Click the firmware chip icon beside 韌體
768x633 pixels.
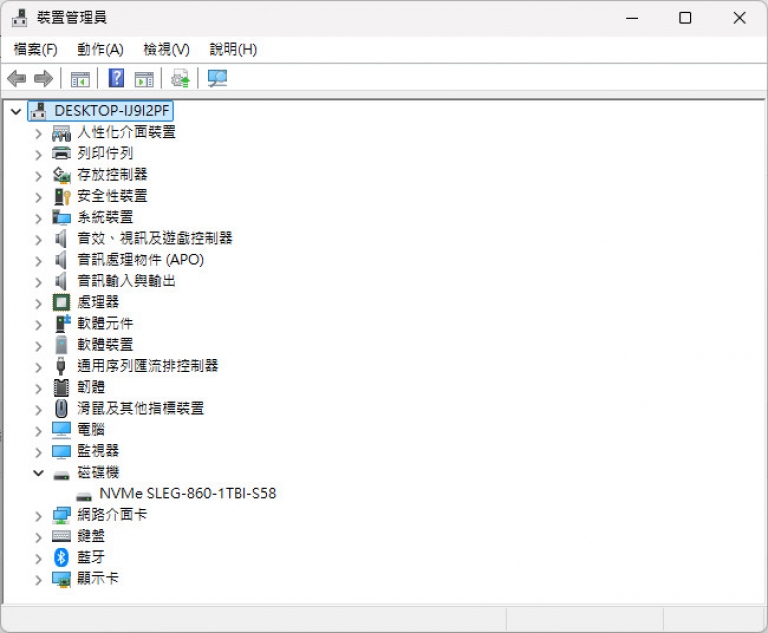61,387
